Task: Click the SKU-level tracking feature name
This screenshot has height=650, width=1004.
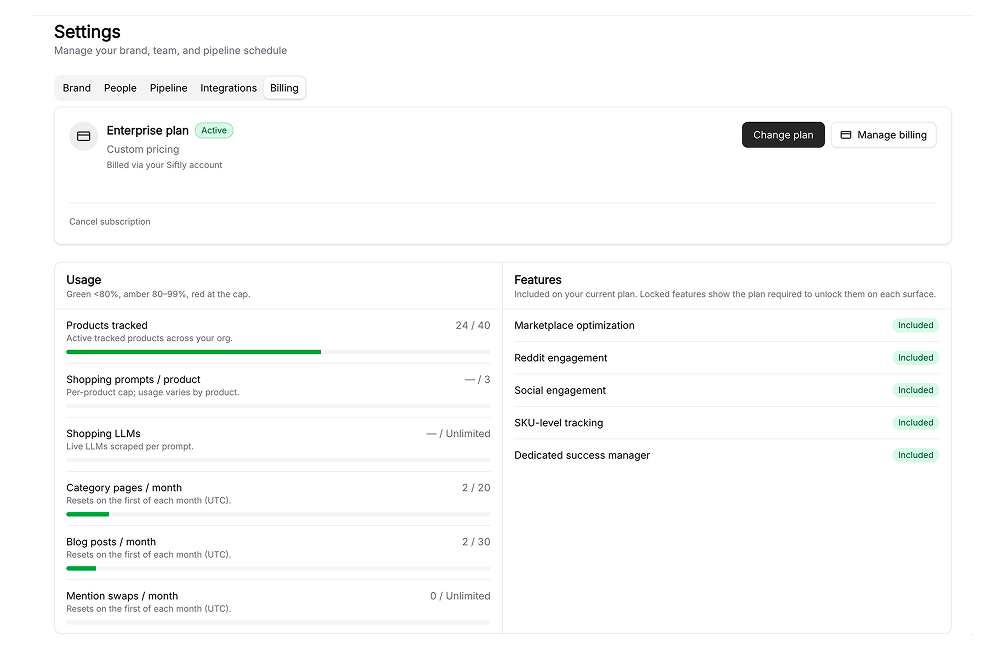Action: pos(558,423)
